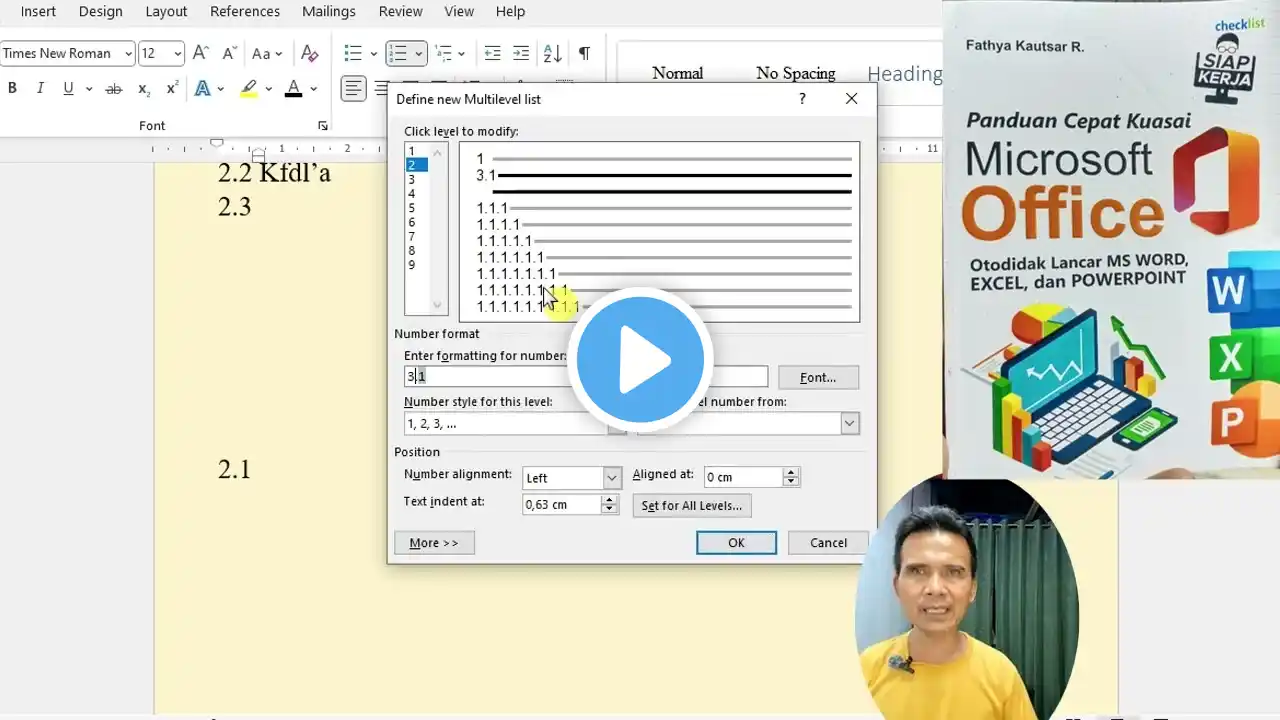Go to the Layout tab
Screen dimensions: 1280x720
(166, 11)
